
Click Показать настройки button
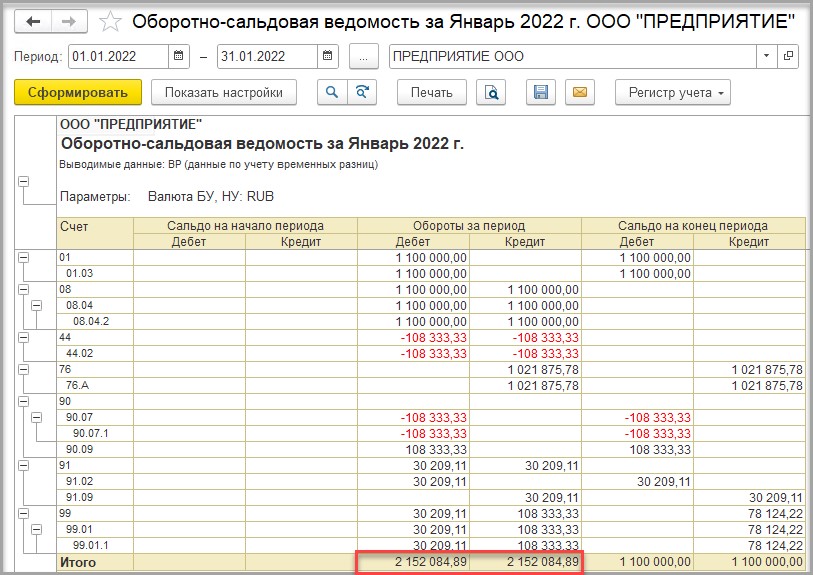223,92
